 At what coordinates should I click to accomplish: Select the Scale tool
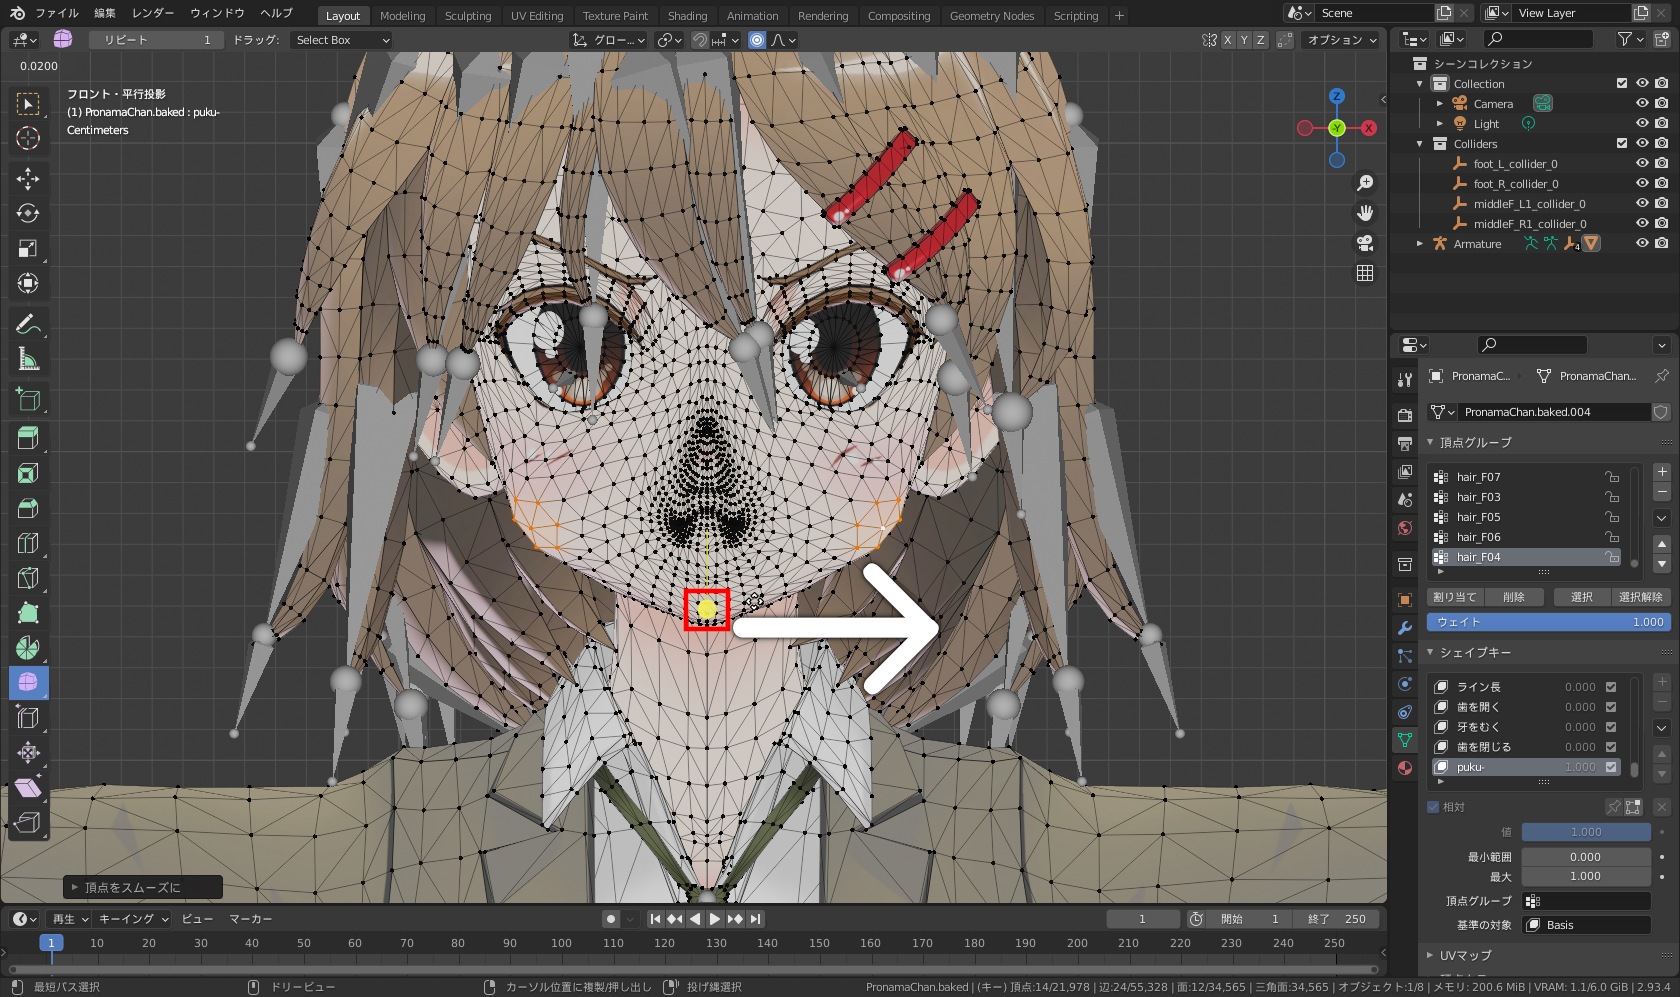28,249
